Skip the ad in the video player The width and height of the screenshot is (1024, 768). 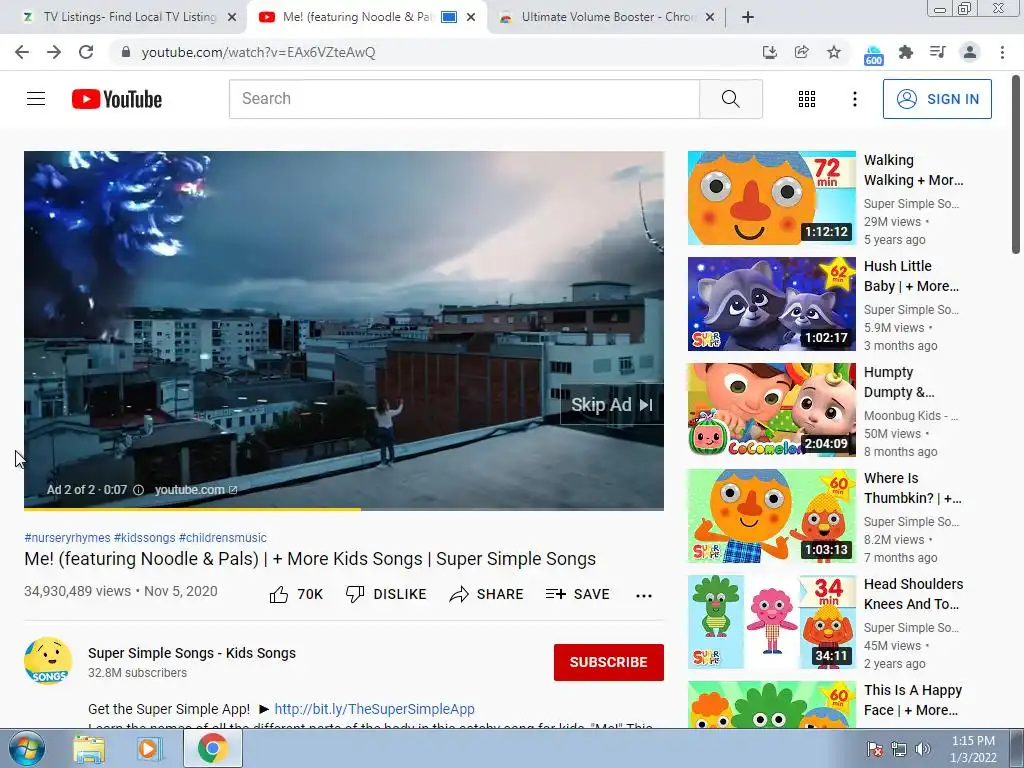coord(612,405)
